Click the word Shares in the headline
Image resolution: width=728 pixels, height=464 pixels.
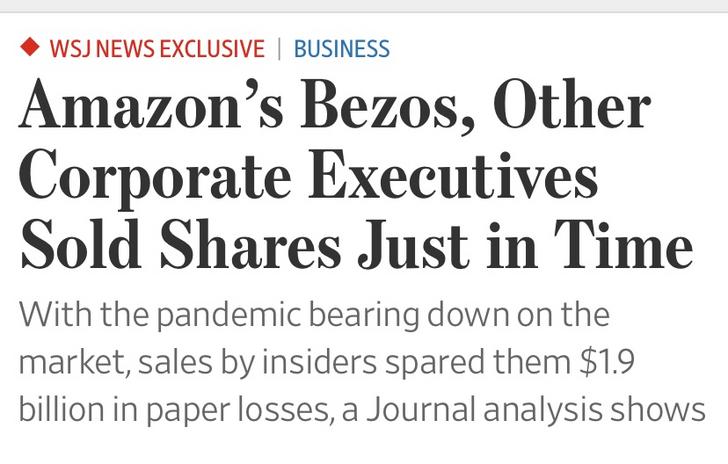(x=250, y=244)
